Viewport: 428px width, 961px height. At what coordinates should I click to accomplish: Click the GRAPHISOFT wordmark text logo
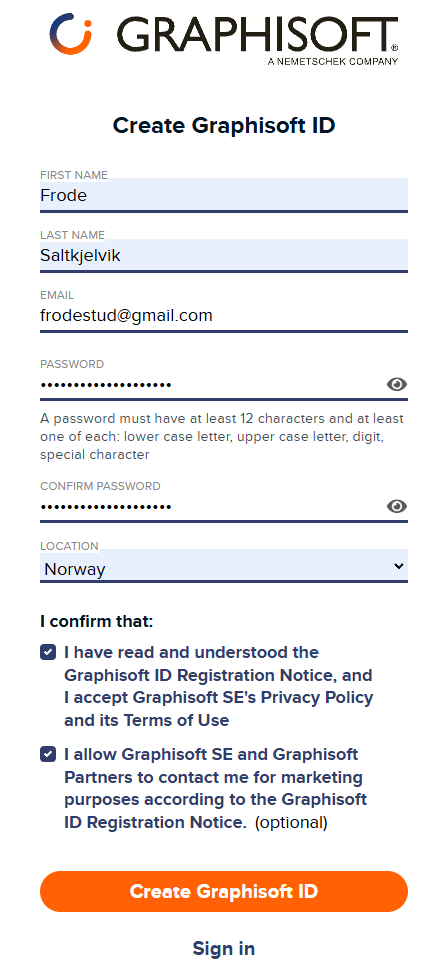click(258, 36)
